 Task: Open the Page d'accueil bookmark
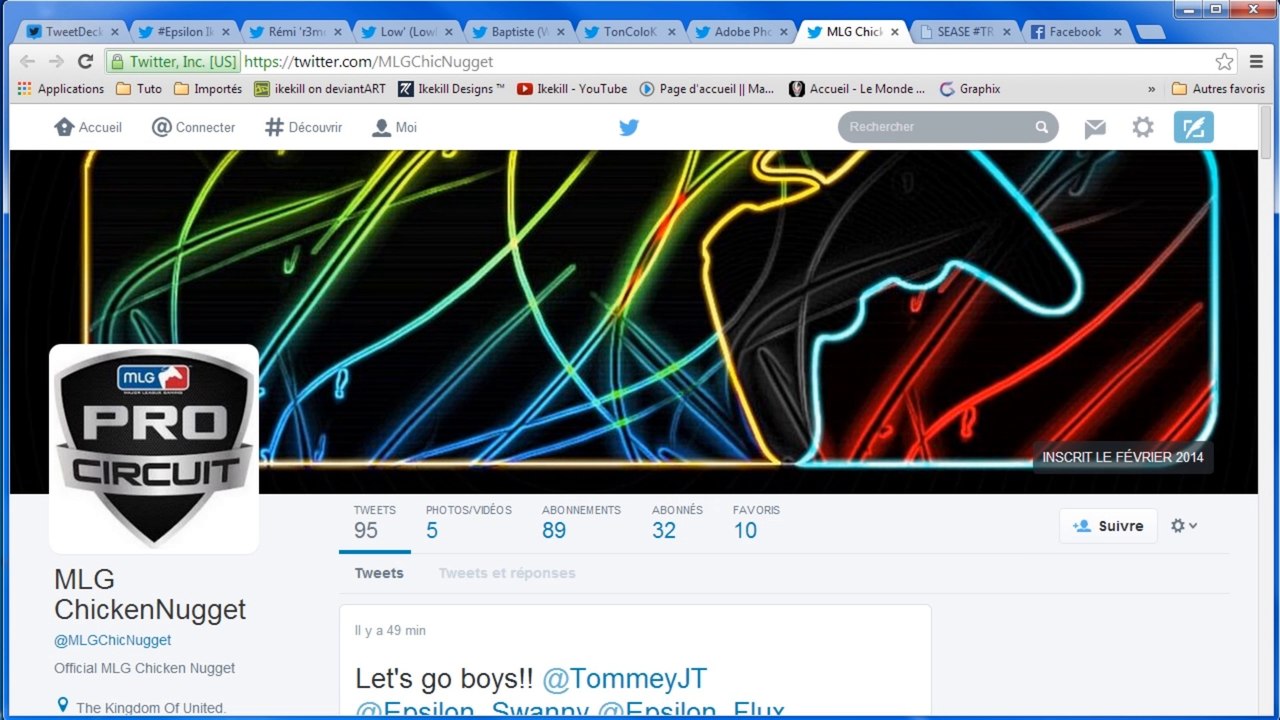coord(707,89)
